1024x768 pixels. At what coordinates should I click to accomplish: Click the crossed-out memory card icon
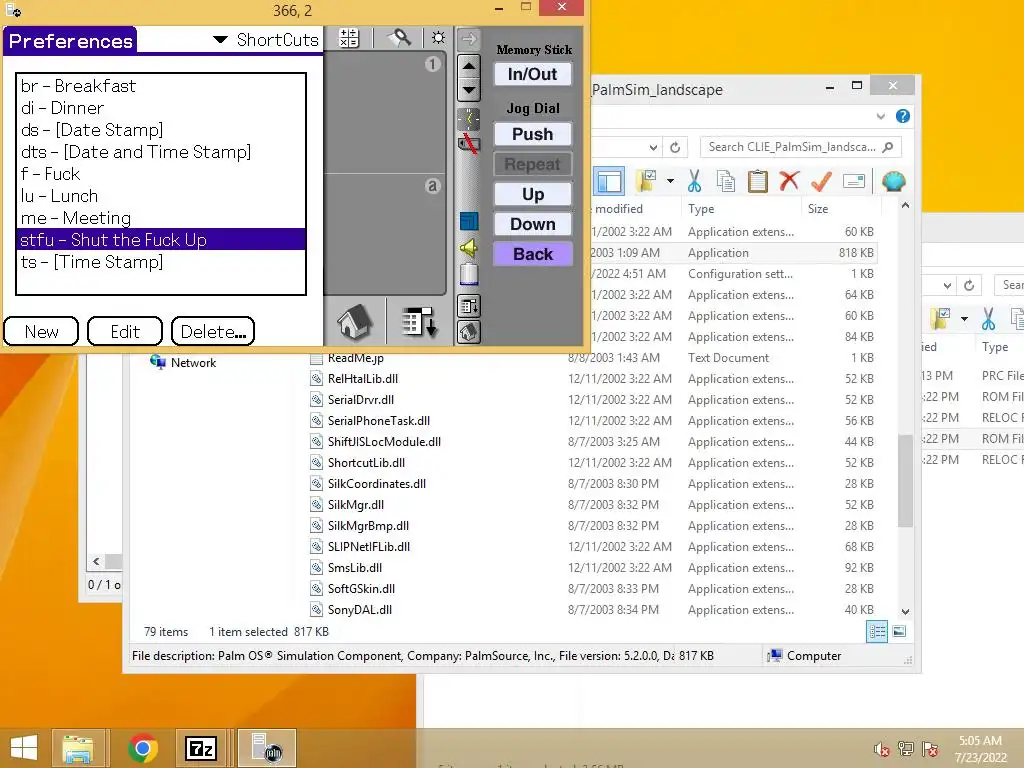tap(468, 143)
